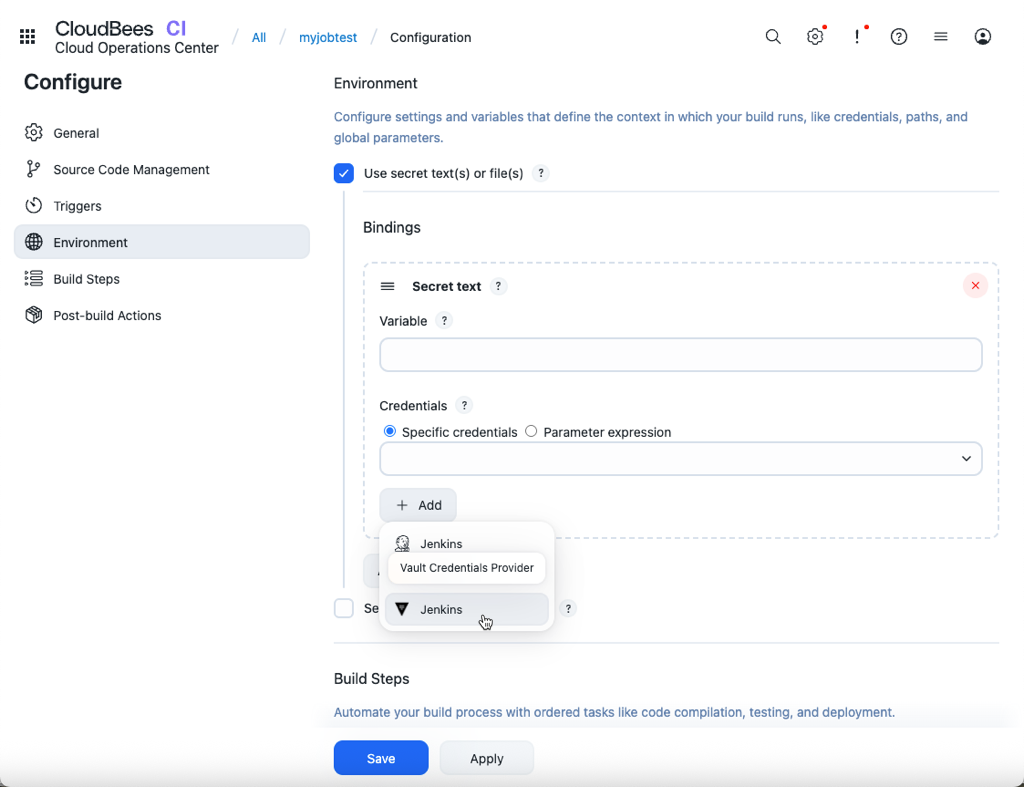The width and height of the screenshot is (1024, 787).
Task: Click the Bindings heading
Action: coord(392,227)
